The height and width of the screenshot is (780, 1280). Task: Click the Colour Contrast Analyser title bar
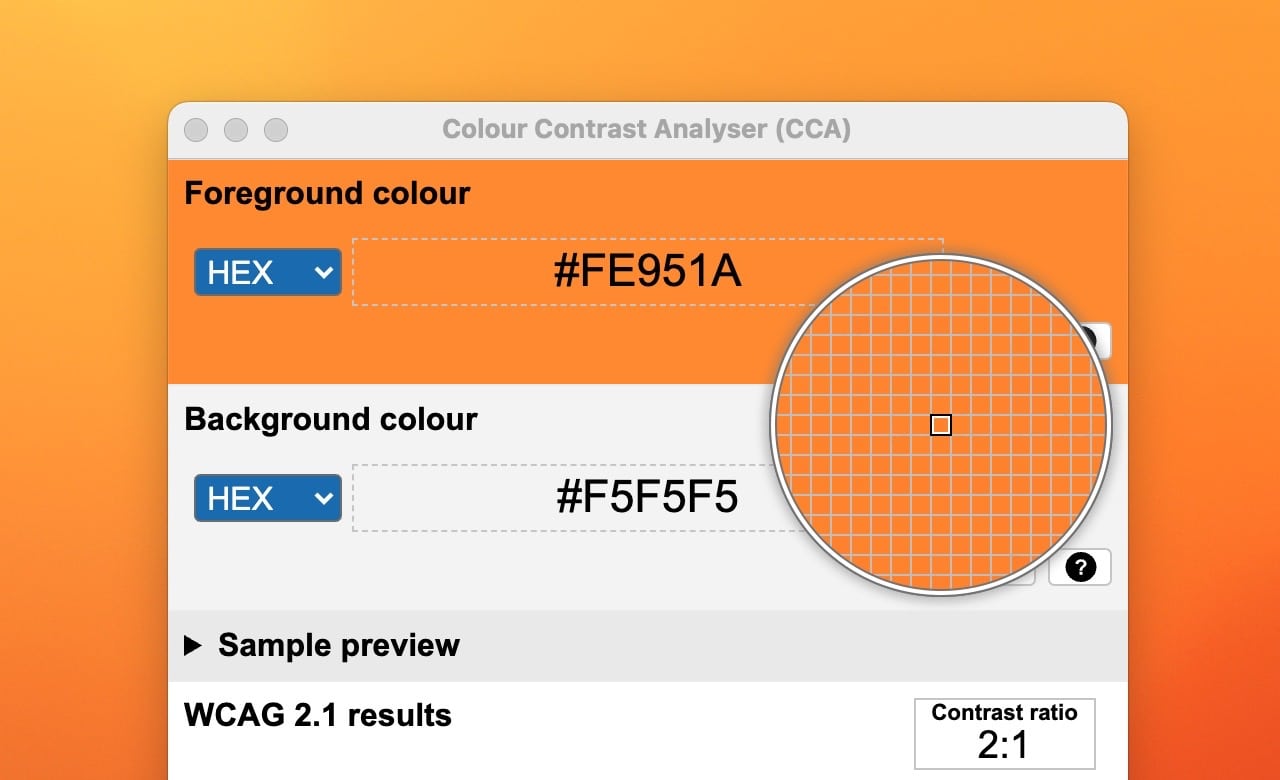coord(646,128)
